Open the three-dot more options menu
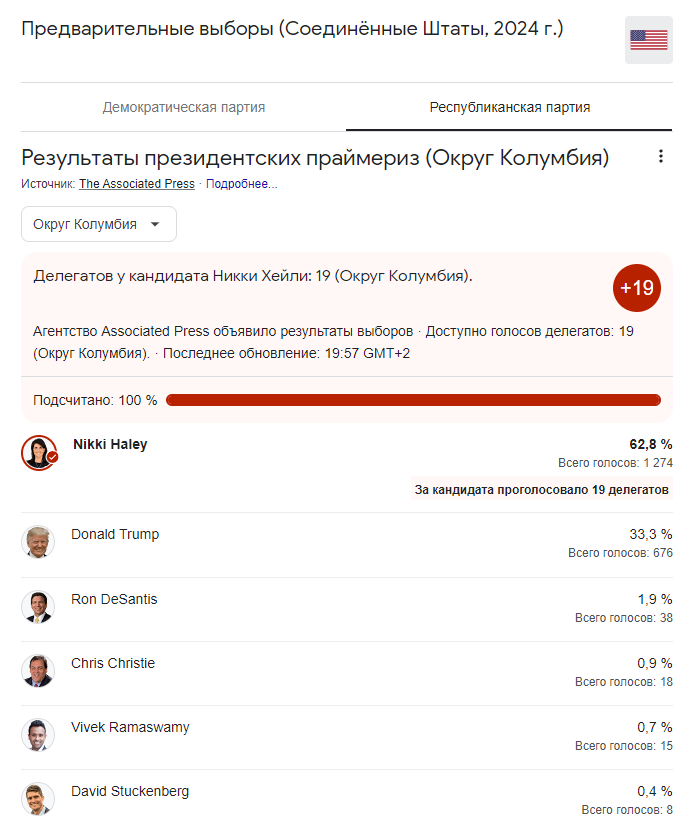The height and width of the screenshot is (825, 692). 660,156
